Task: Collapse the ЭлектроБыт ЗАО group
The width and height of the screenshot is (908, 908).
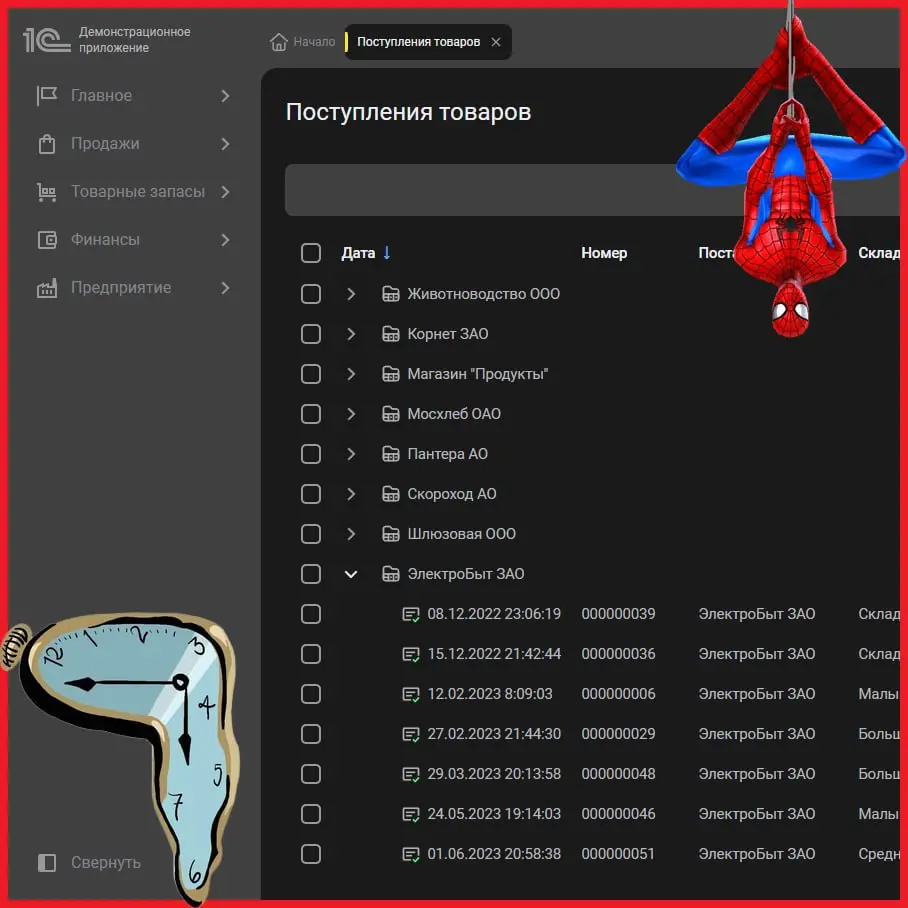Action: [351, 574]
